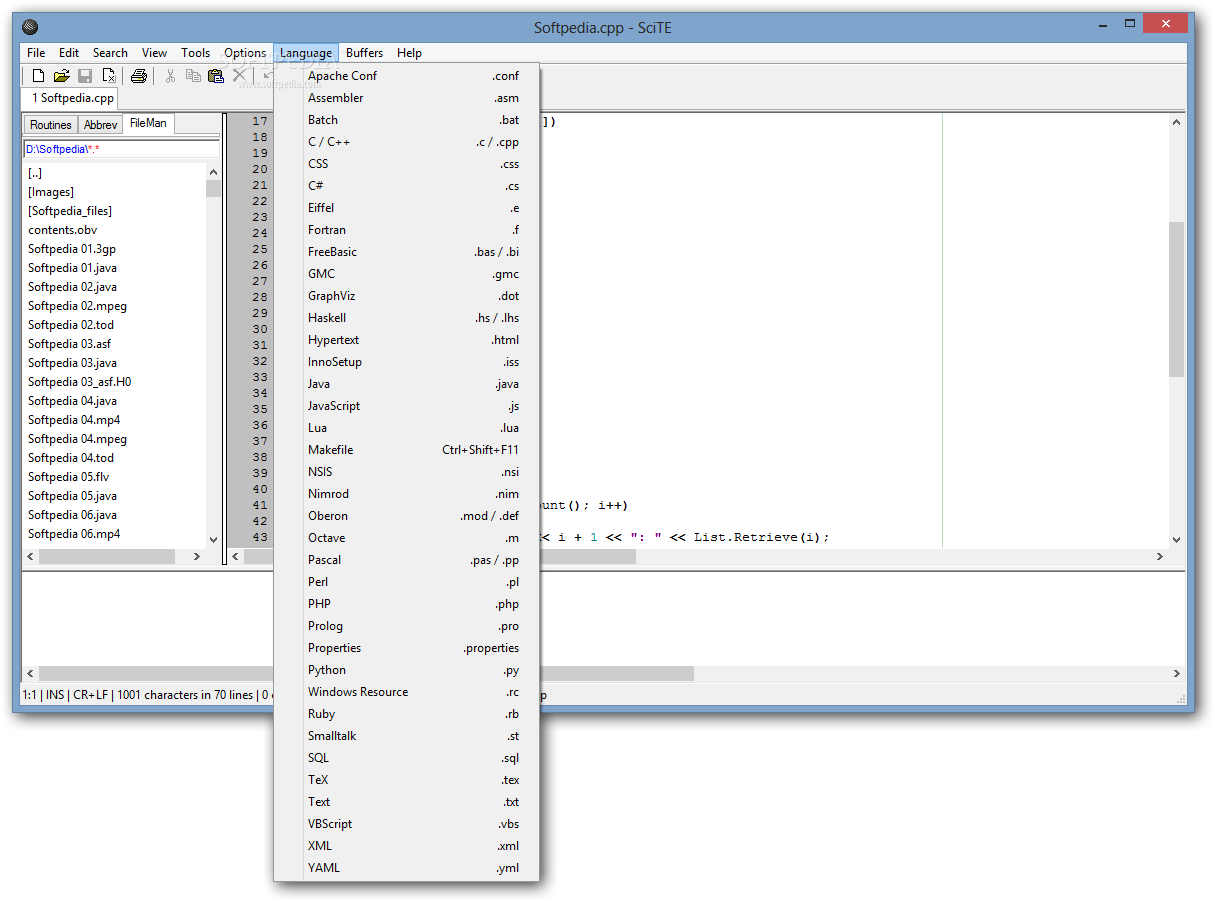Click the SciTE application icon in title bar
Image resolution: width=1215 pixels, height=902 pixels.
click(30, 27)
